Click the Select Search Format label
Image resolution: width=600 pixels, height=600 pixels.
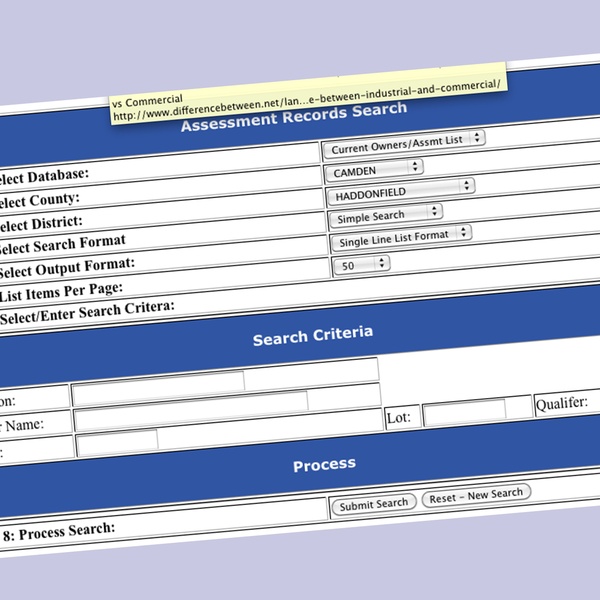click(62, 245)
